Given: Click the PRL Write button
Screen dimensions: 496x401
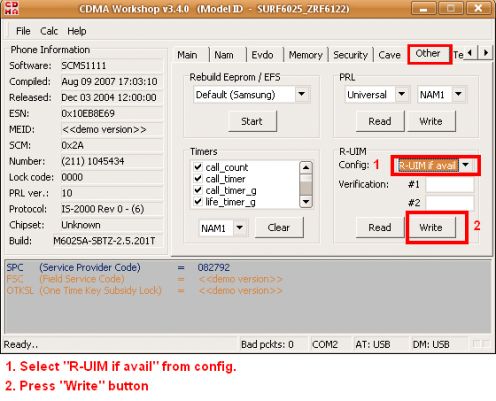Looking at the screenshot, I should point(431,121).
